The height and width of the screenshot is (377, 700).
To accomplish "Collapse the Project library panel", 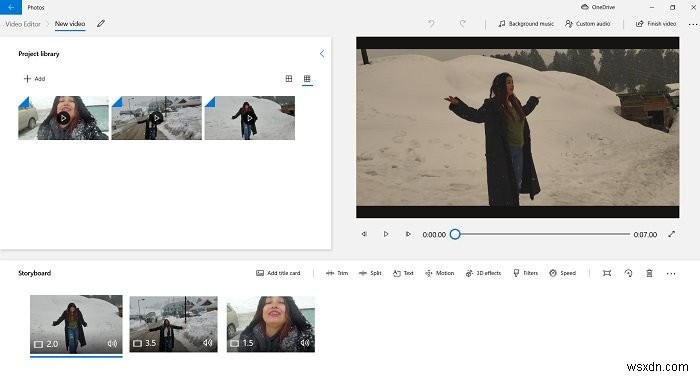I will [322, 54].
